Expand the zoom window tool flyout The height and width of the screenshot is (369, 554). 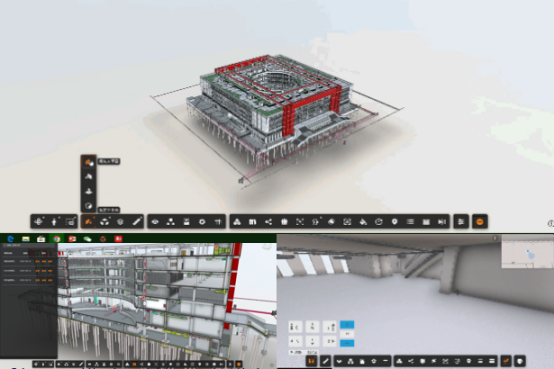pos(70,222)
